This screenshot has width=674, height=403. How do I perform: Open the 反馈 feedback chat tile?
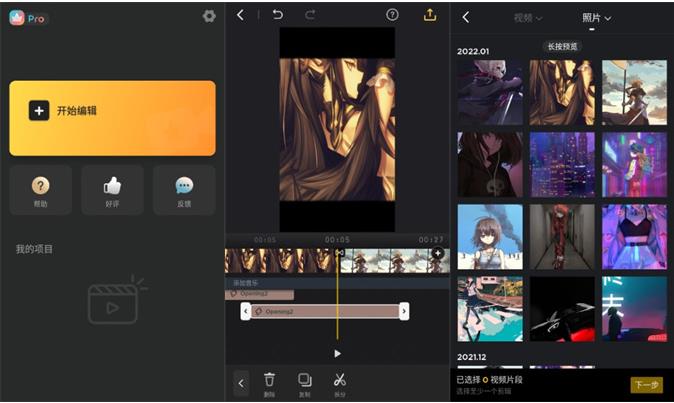click(x=184, y=190)
